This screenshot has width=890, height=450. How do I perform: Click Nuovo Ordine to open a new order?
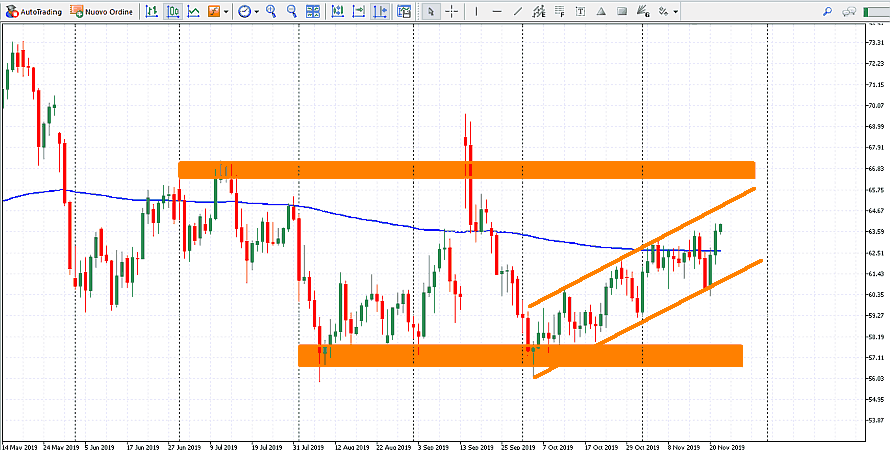coord(103,11)
